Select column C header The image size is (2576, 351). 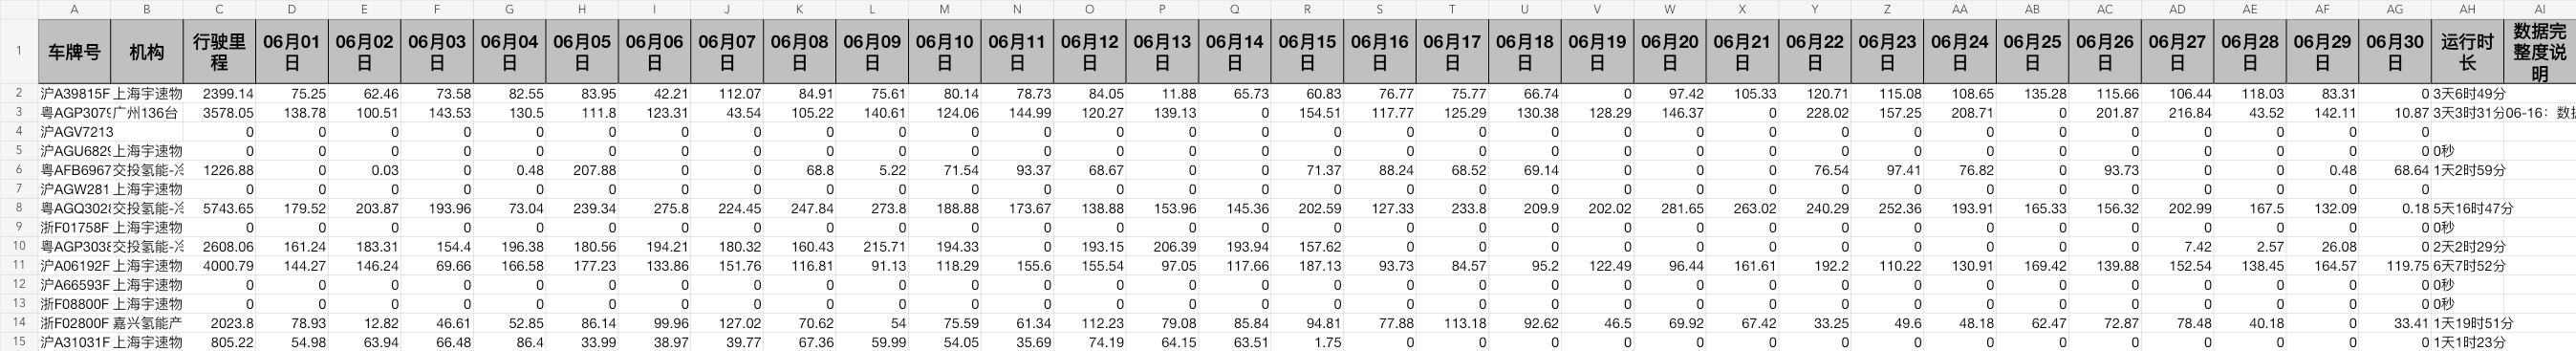point(219,9)
